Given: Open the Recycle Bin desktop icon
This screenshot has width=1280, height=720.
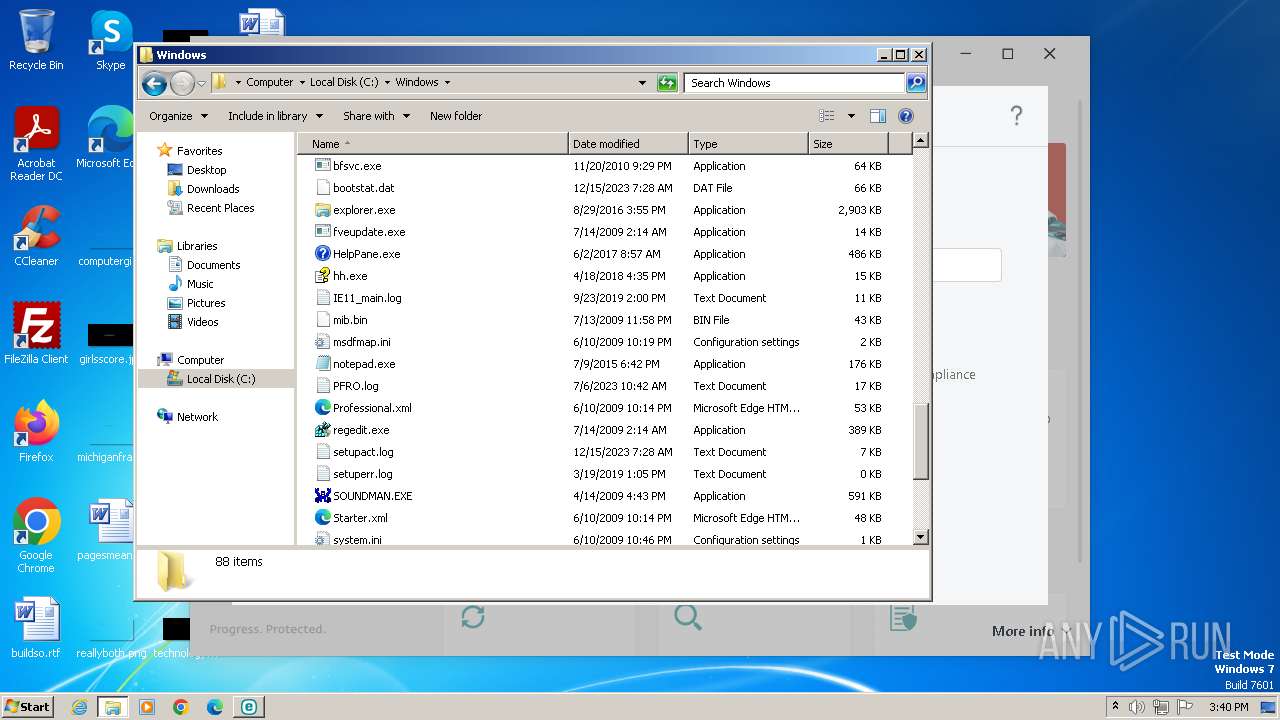Looking at the screenshot, I should click(x=35, y=40).
